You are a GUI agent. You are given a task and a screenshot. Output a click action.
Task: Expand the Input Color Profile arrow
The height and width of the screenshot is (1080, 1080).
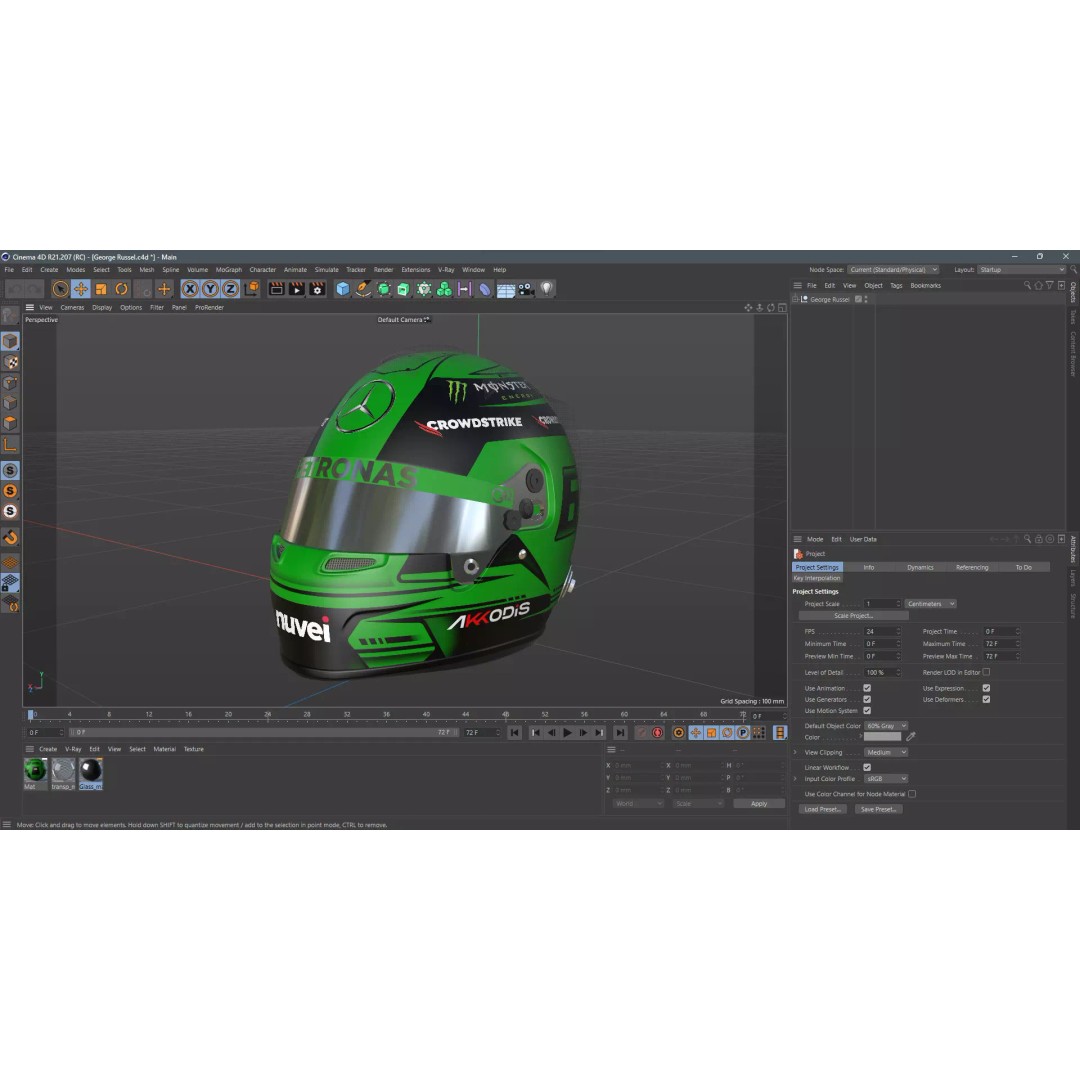point(796,779)
